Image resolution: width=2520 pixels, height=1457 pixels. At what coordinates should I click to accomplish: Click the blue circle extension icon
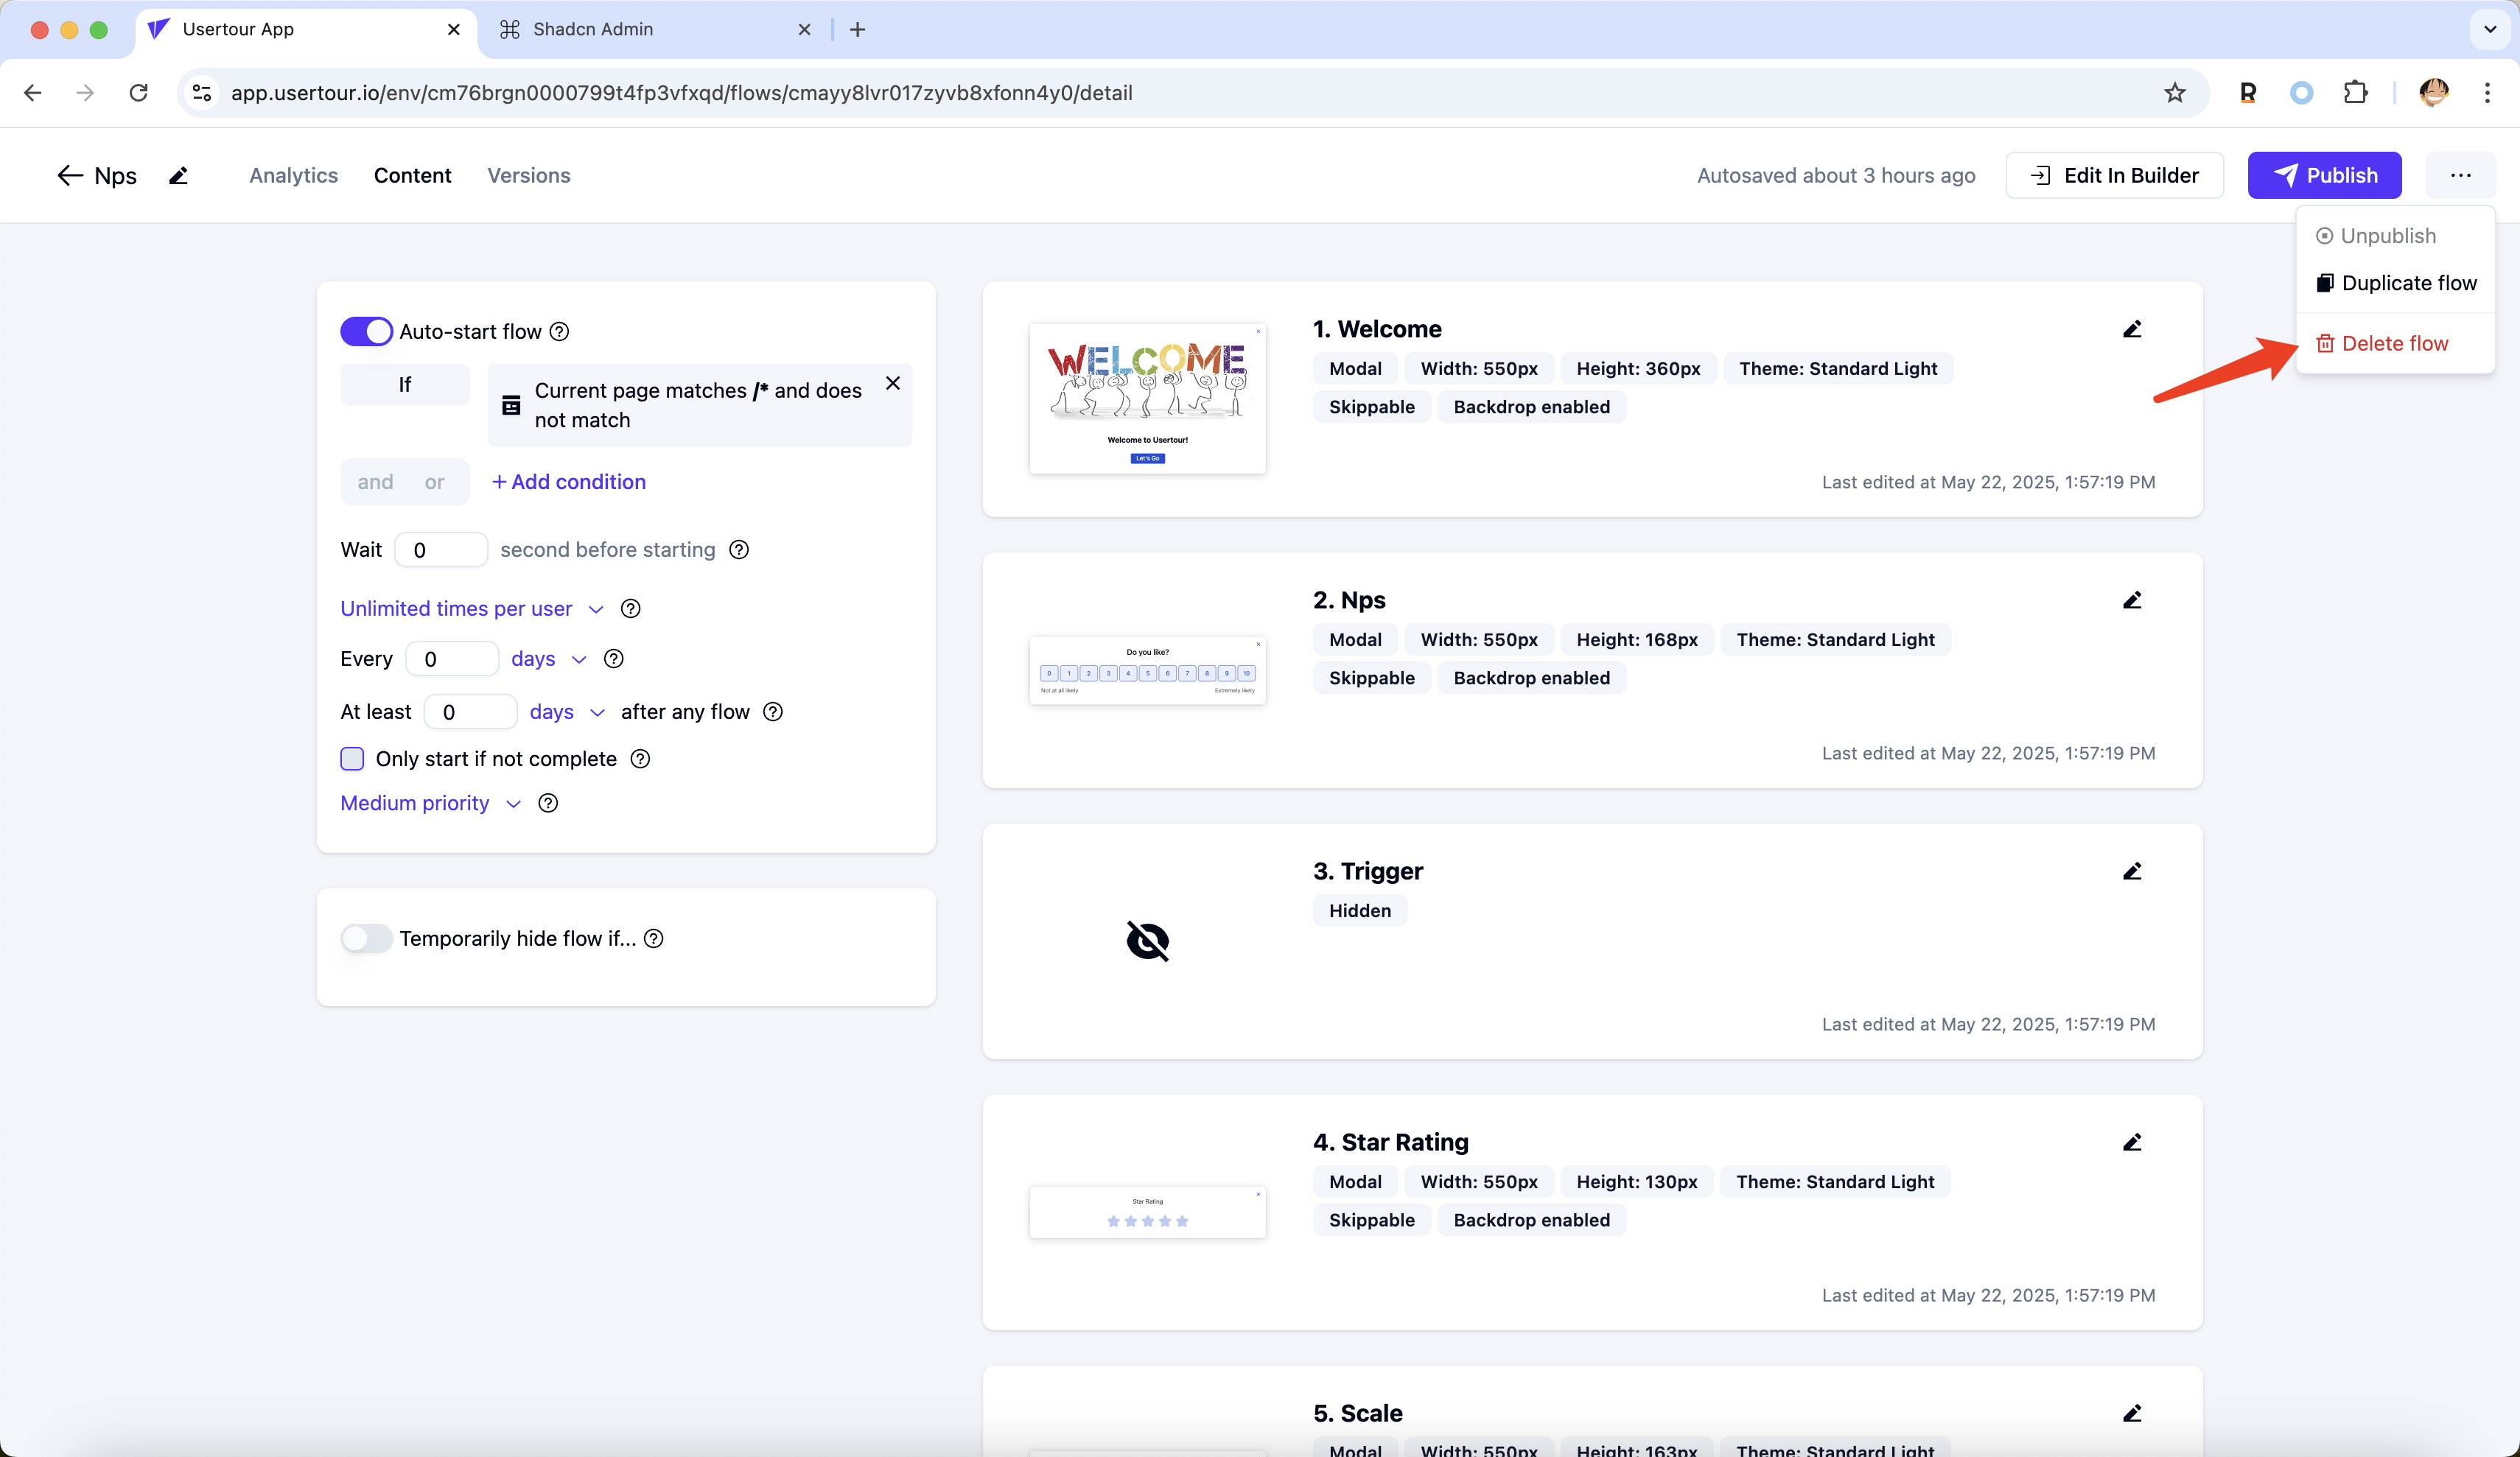(x=2301, y=93)
